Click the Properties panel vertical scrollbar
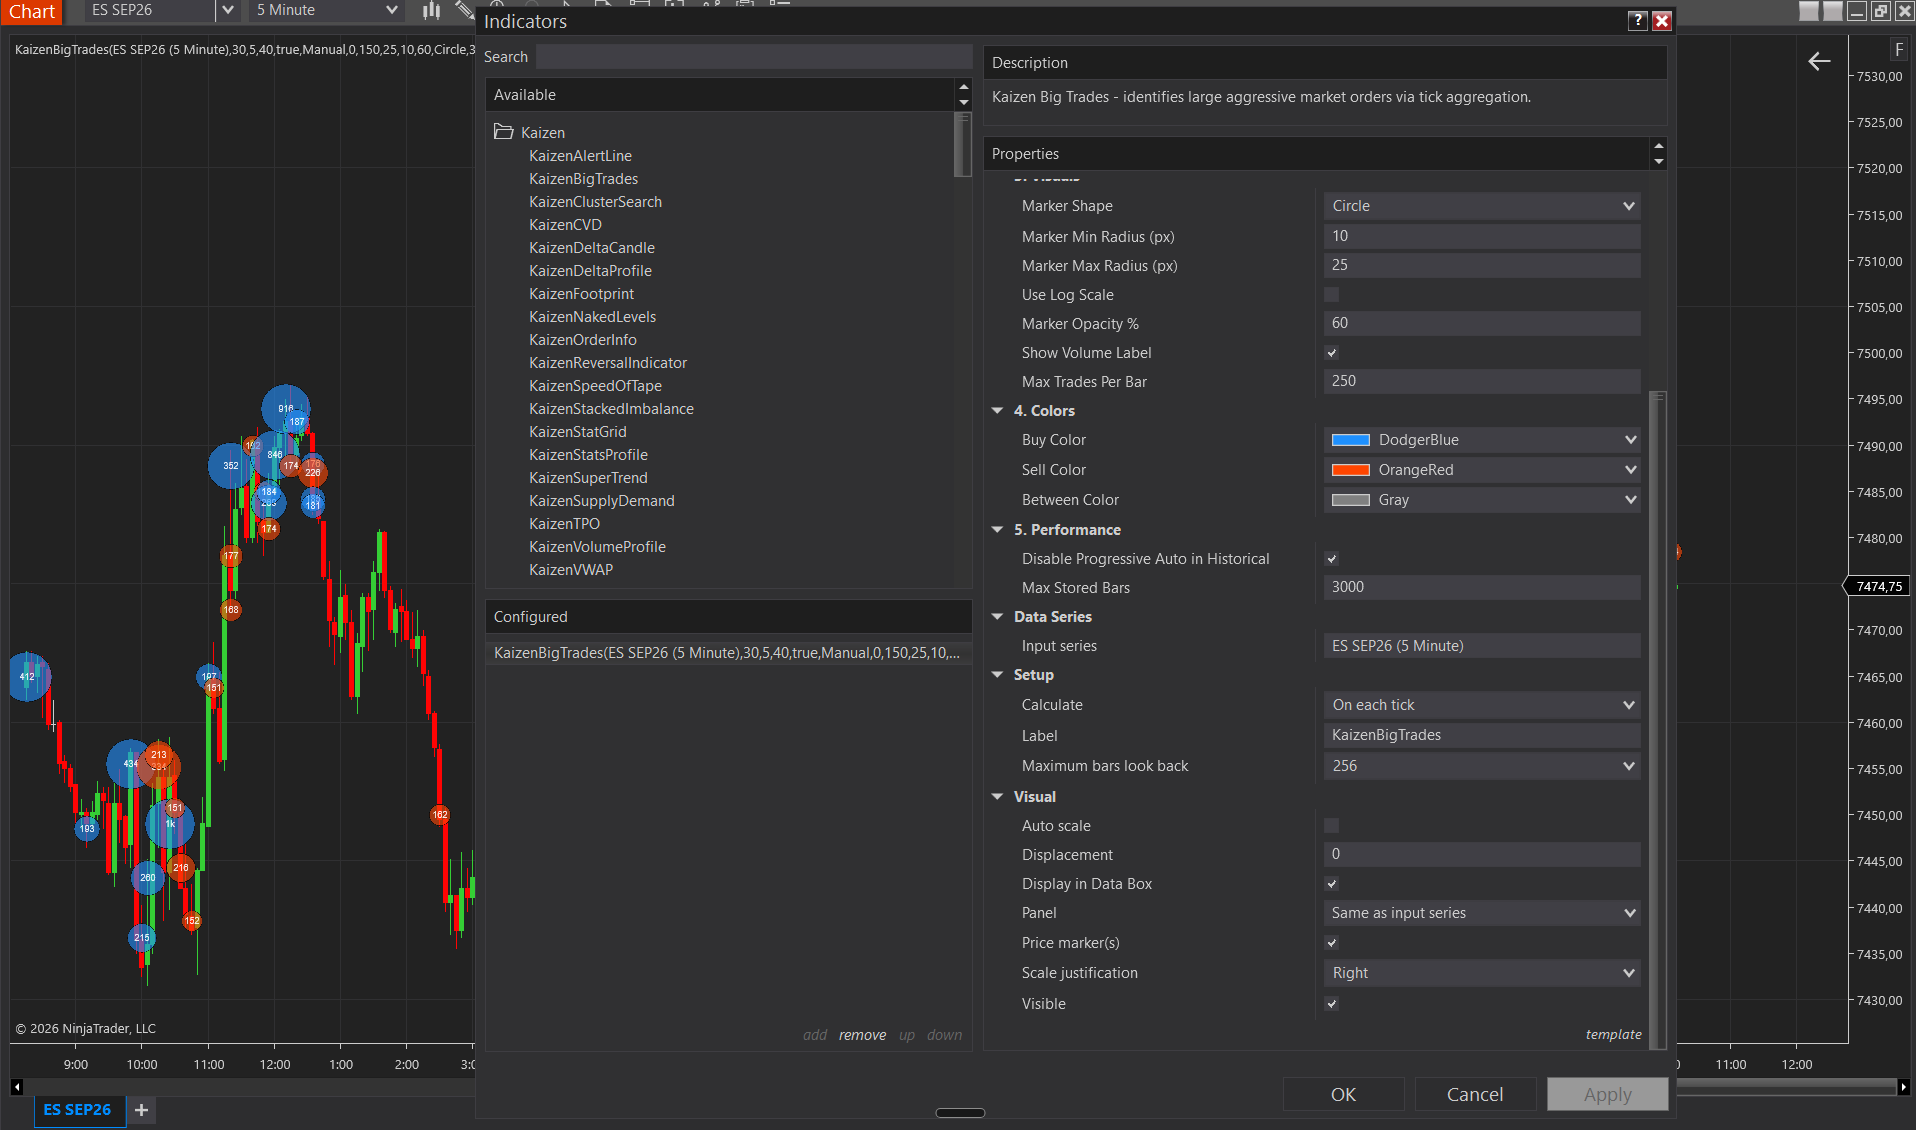Image resolution: width=1916 pixels, height=1130 pixels. tap(1658, 719)
